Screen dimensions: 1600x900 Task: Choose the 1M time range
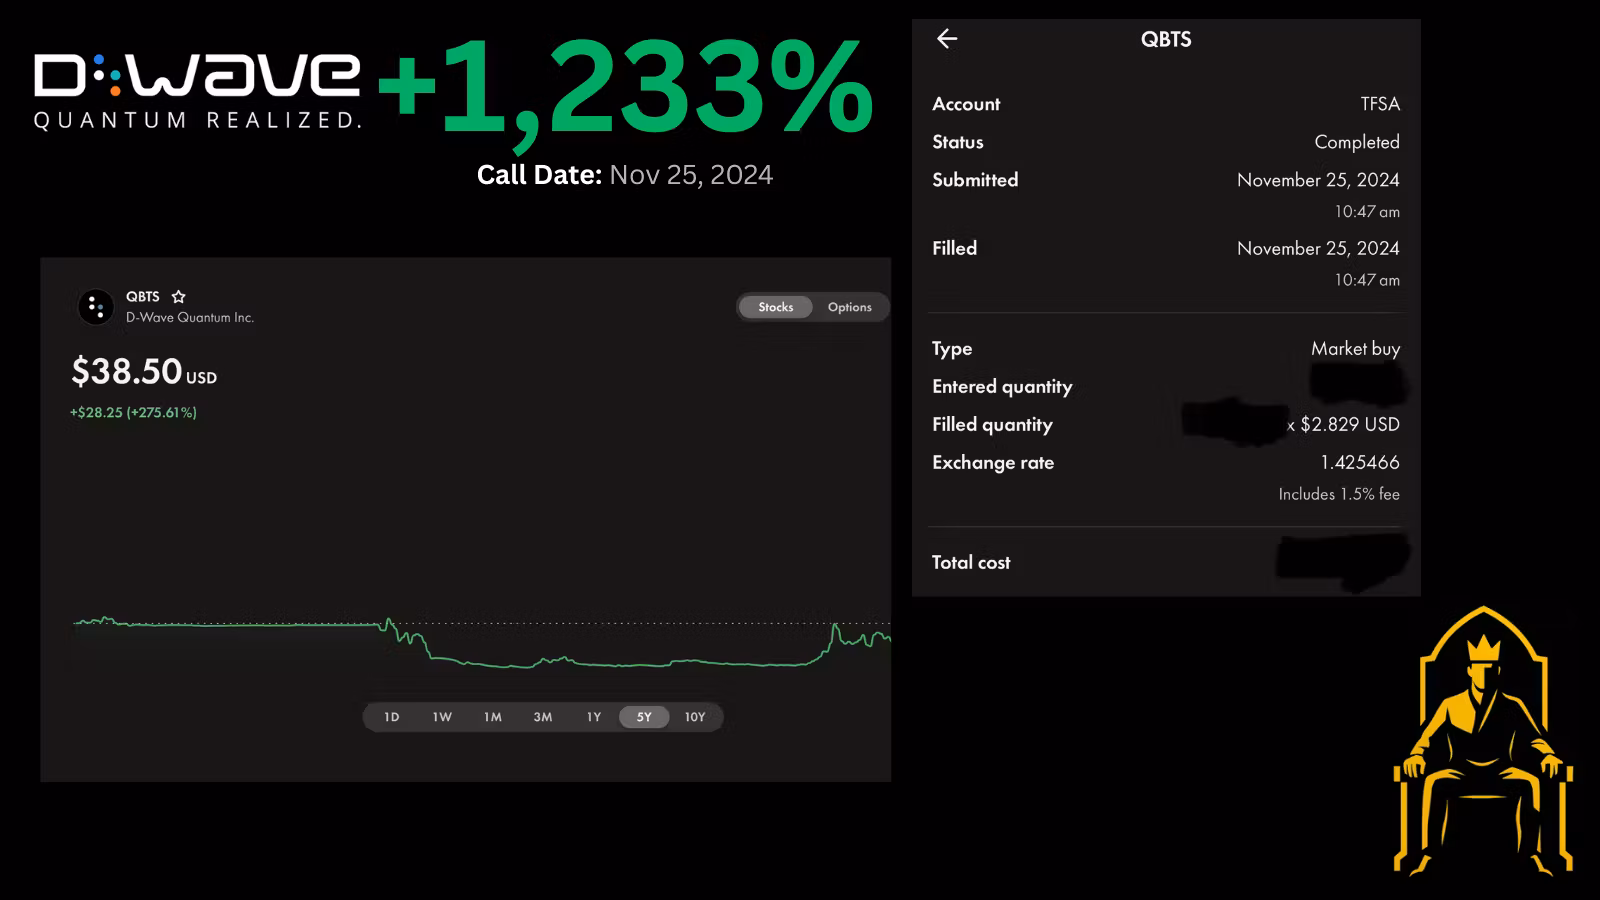[493, 717]
